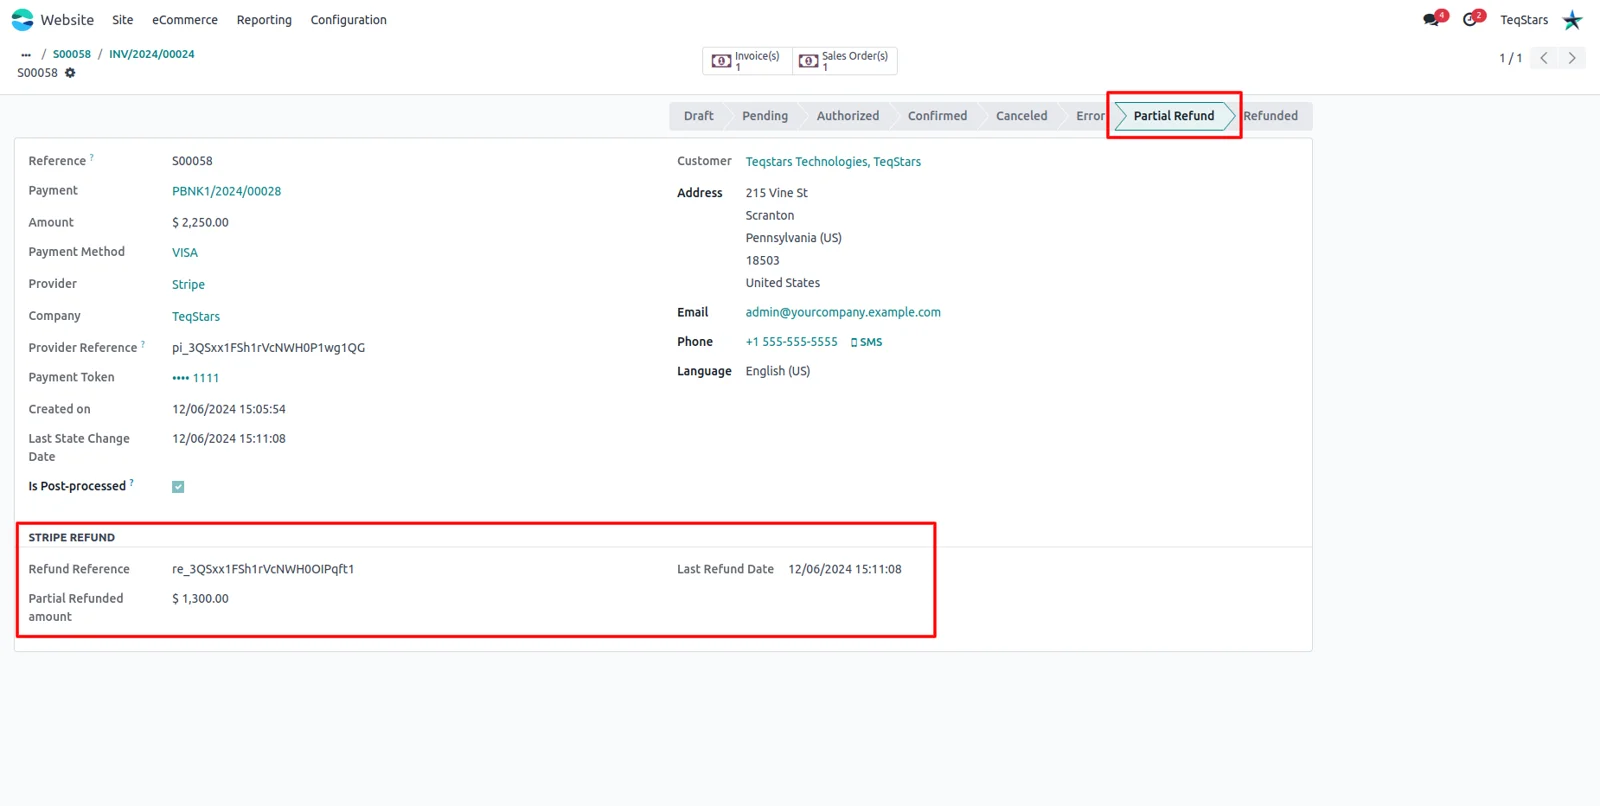This screenshot has width=1600, height=806.
Task: Go to the previous record arrow
Action: (1544, 58)
